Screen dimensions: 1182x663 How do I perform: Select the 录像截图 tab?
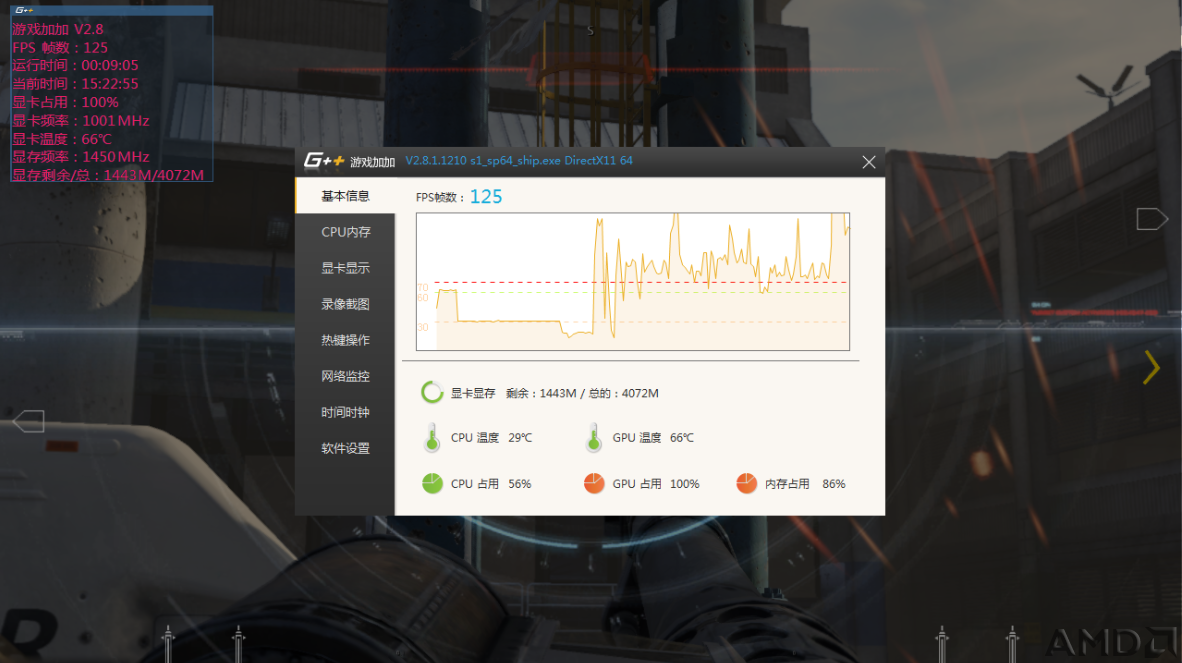point(345,304)
